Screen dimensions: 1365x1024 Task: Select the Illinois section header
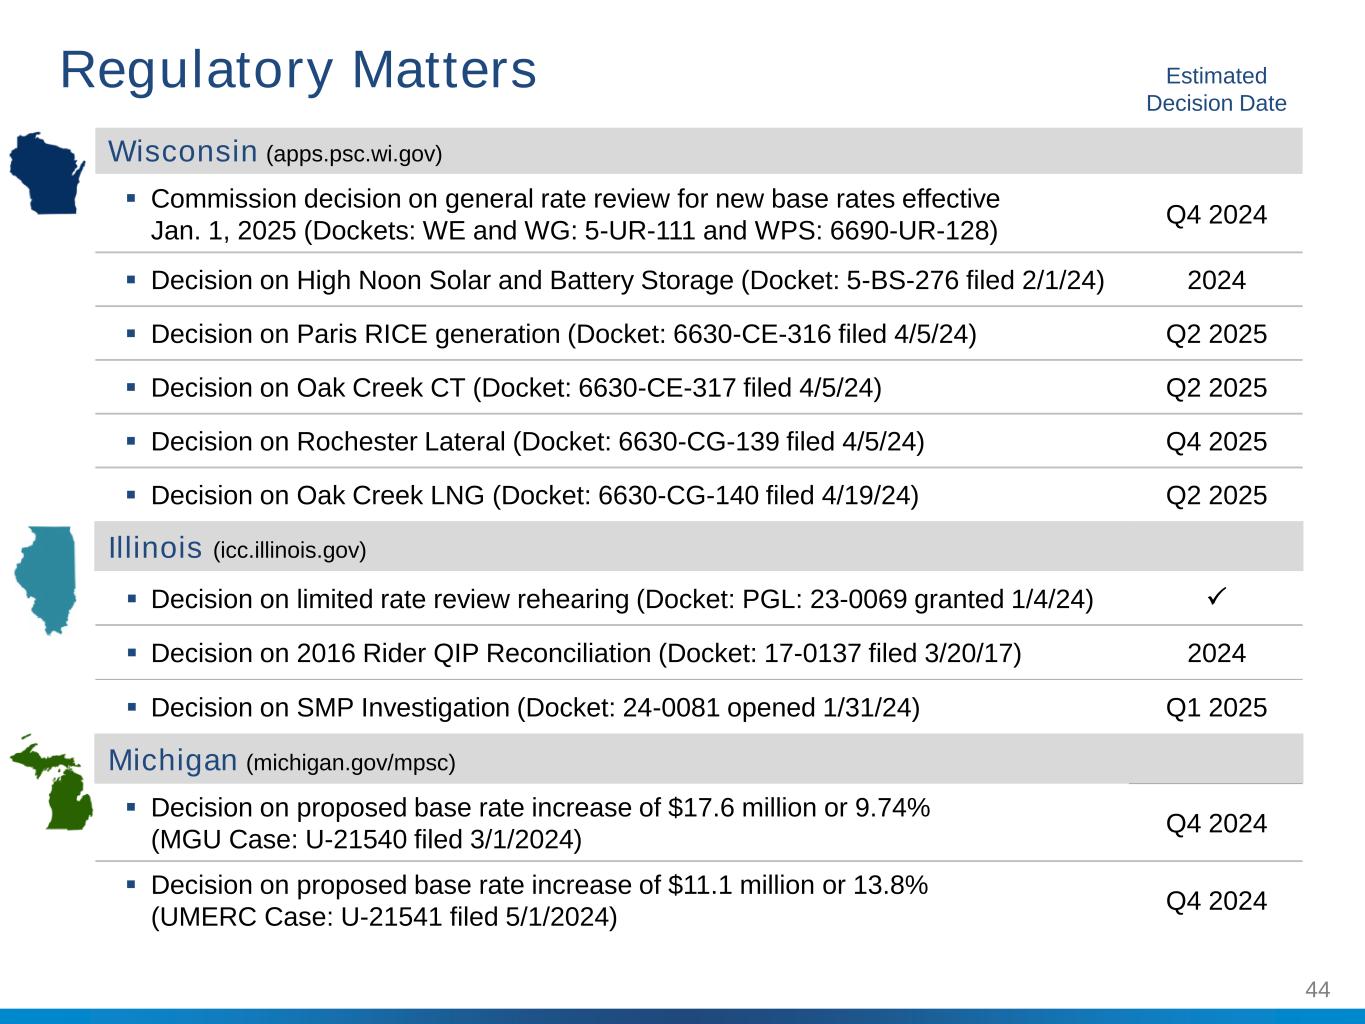(x=156, y=548)
